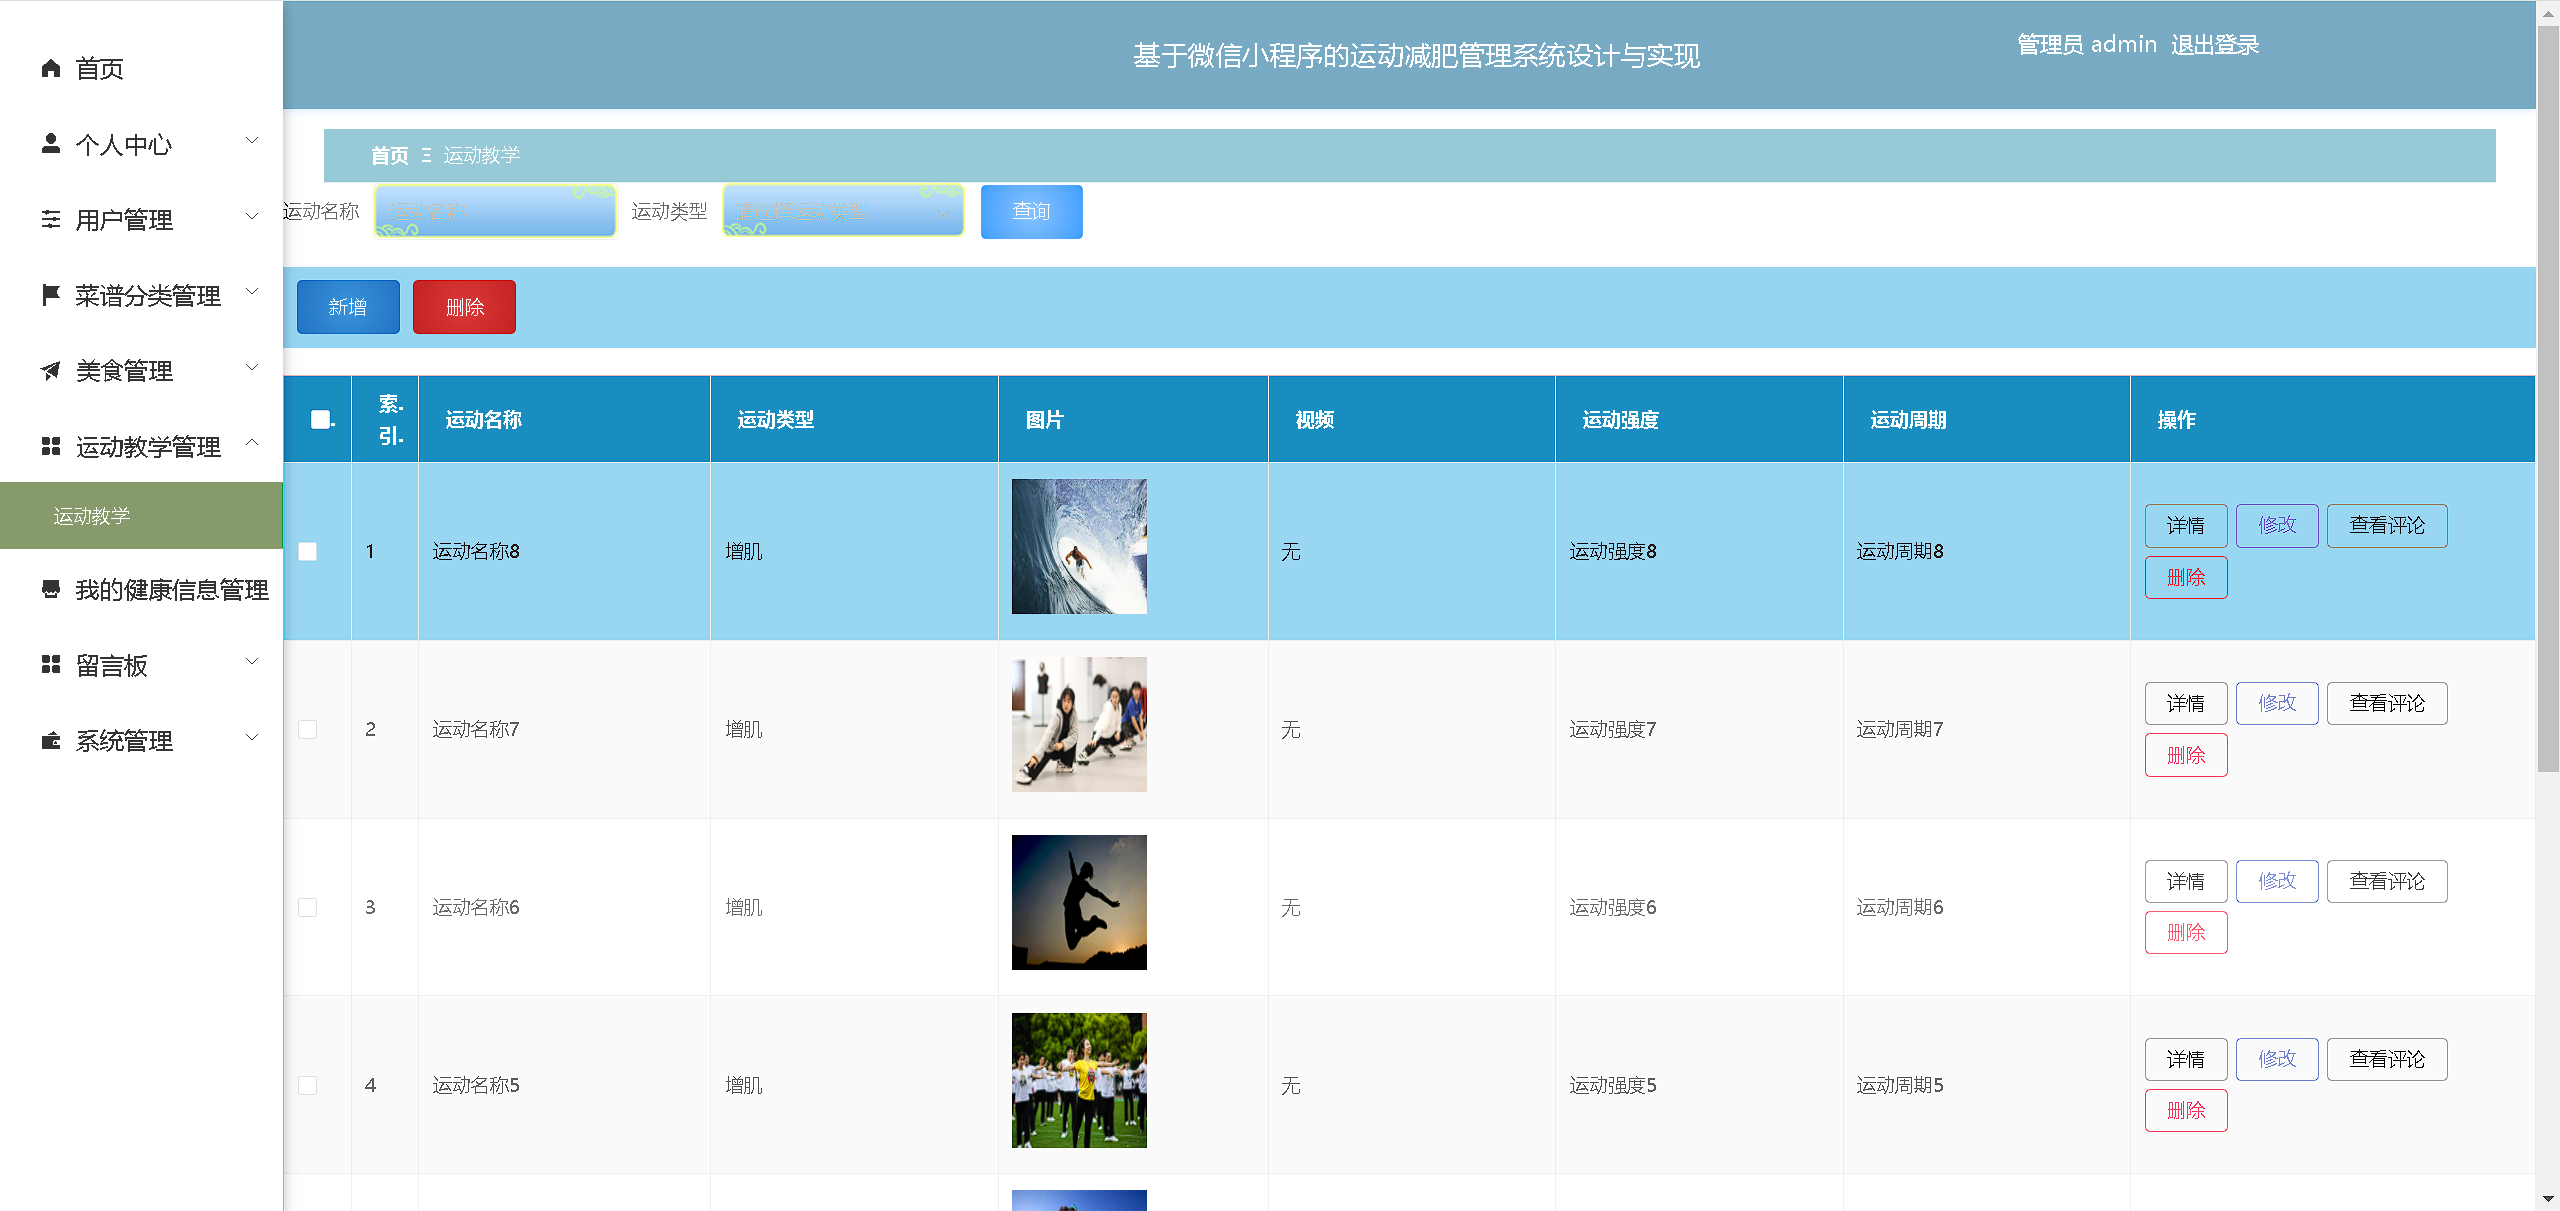Click the 运动教学管理 grid icon

51,446
